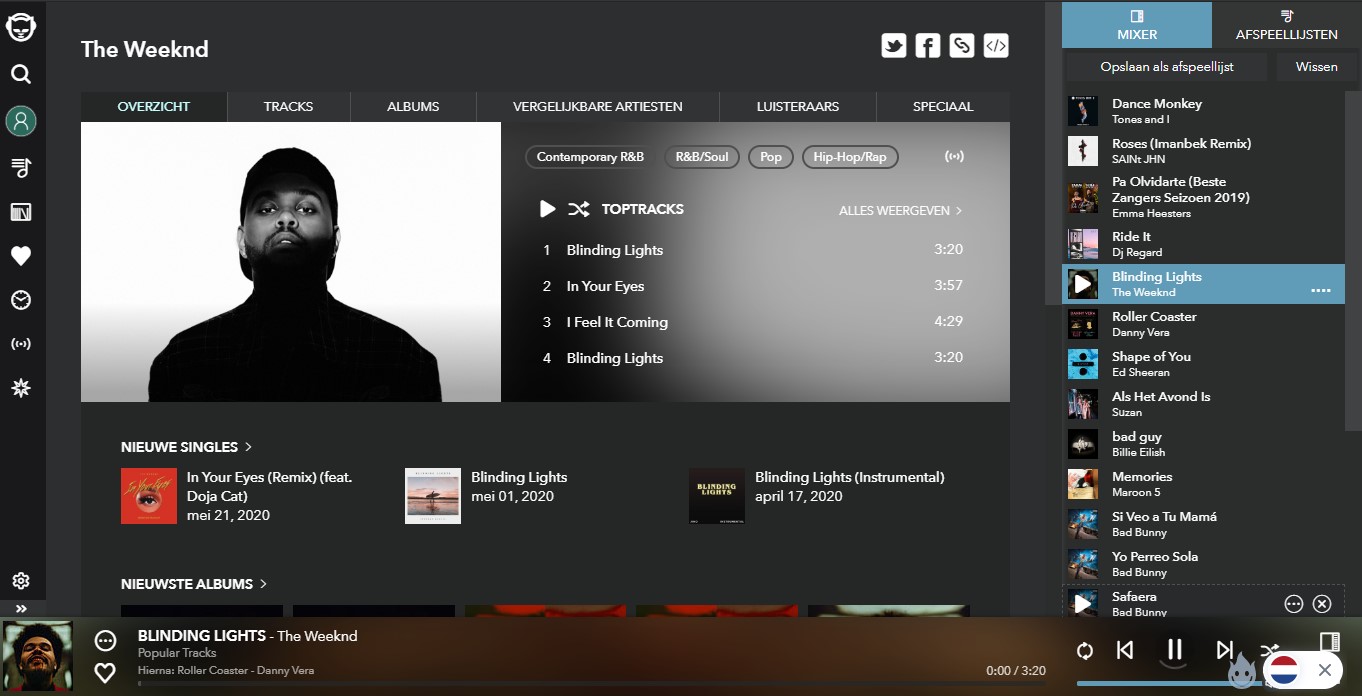Viewport: 1362px width, 696px height.
Task: Open search via the magnifier icon
Action: 21,74
